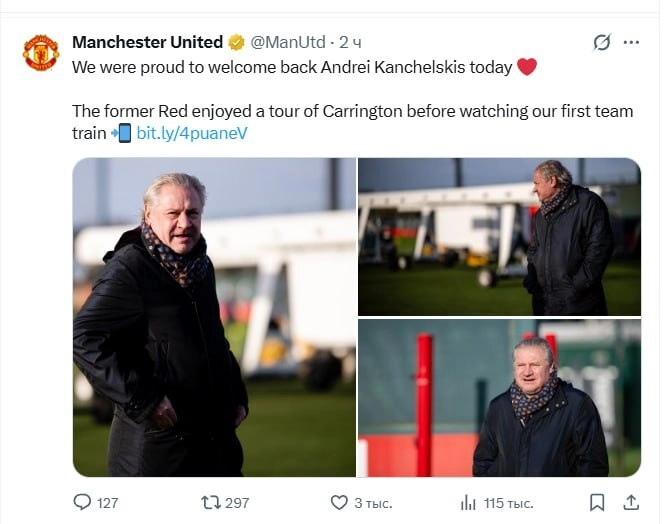Image resolution: width=671 pixels, height=524 pixels.
Task: Open the three-dot more options menu
Action: (x=631, y=42)
